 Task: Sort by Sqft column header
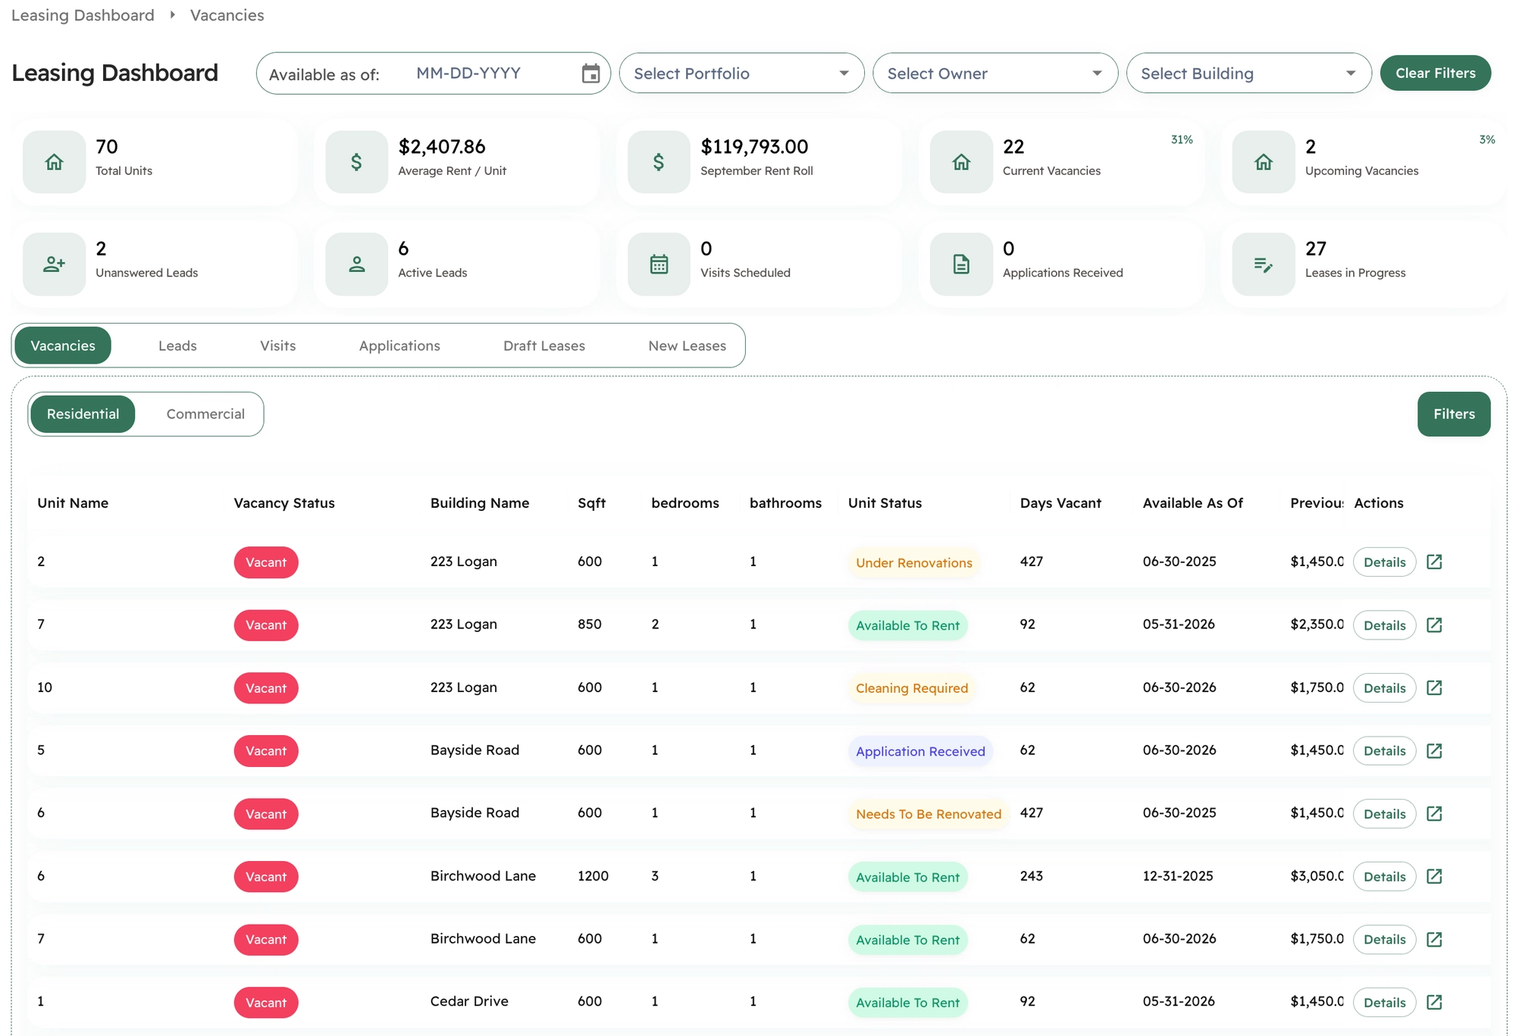[592, 503]
